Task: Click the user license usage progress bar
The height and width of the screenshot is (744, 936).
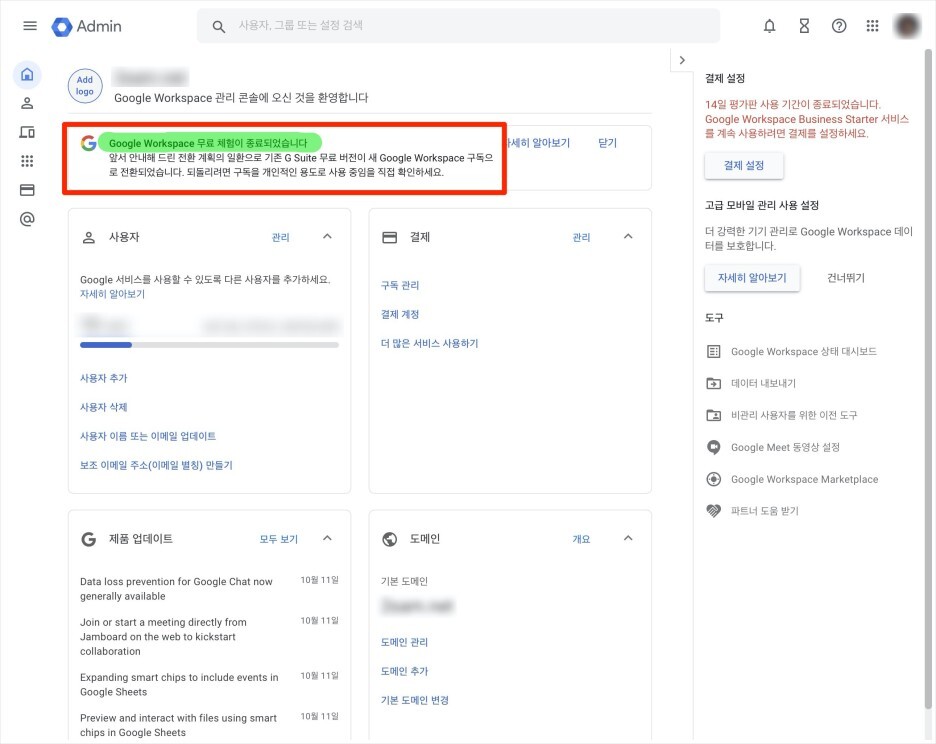Action: (210, 345)
